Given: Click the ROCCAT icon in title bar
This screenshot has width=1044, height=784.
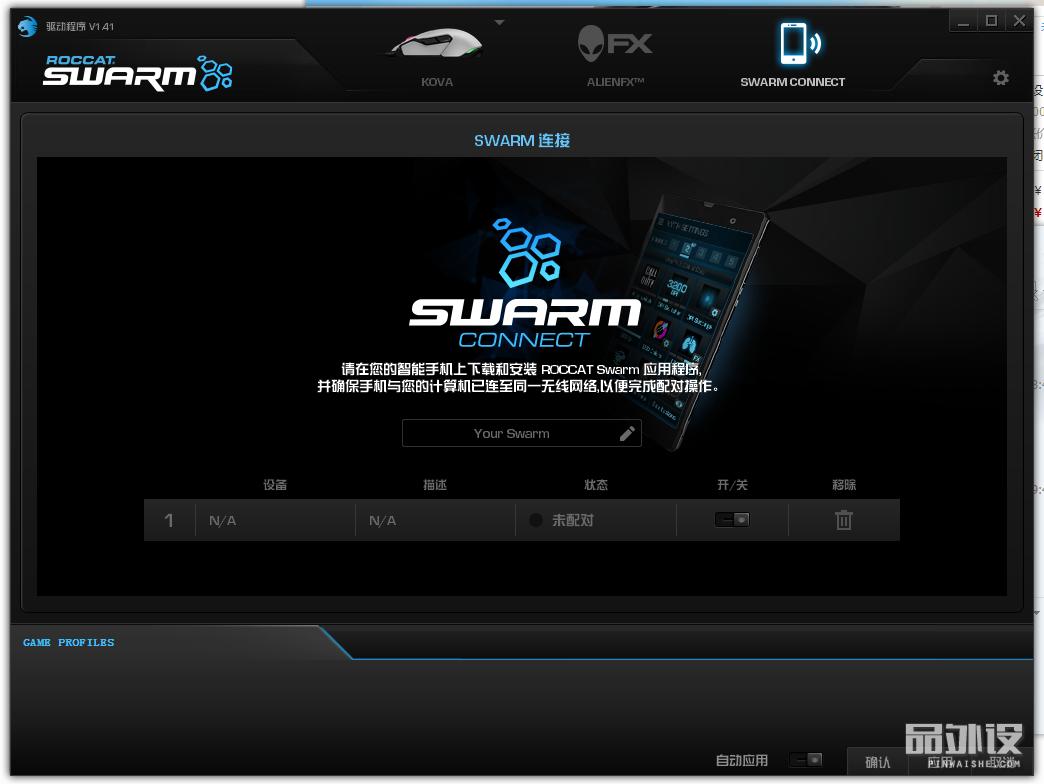Looking at the screenshot, I should tap(27, 27).
